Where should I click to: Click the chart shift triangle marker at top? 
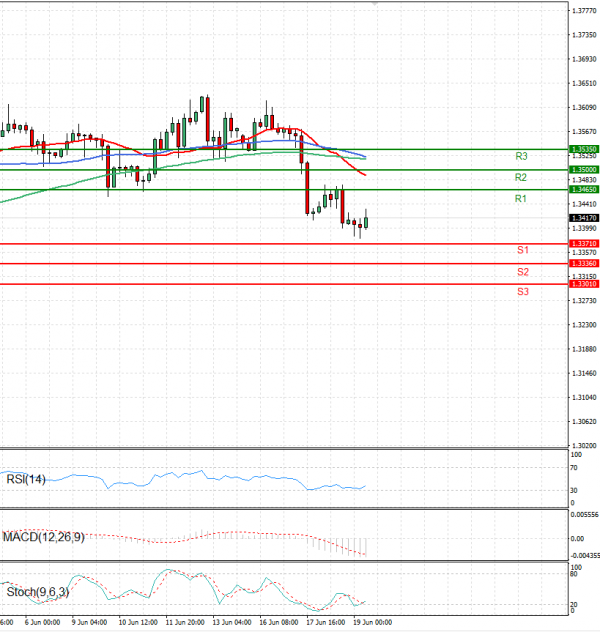coord(375,4)
